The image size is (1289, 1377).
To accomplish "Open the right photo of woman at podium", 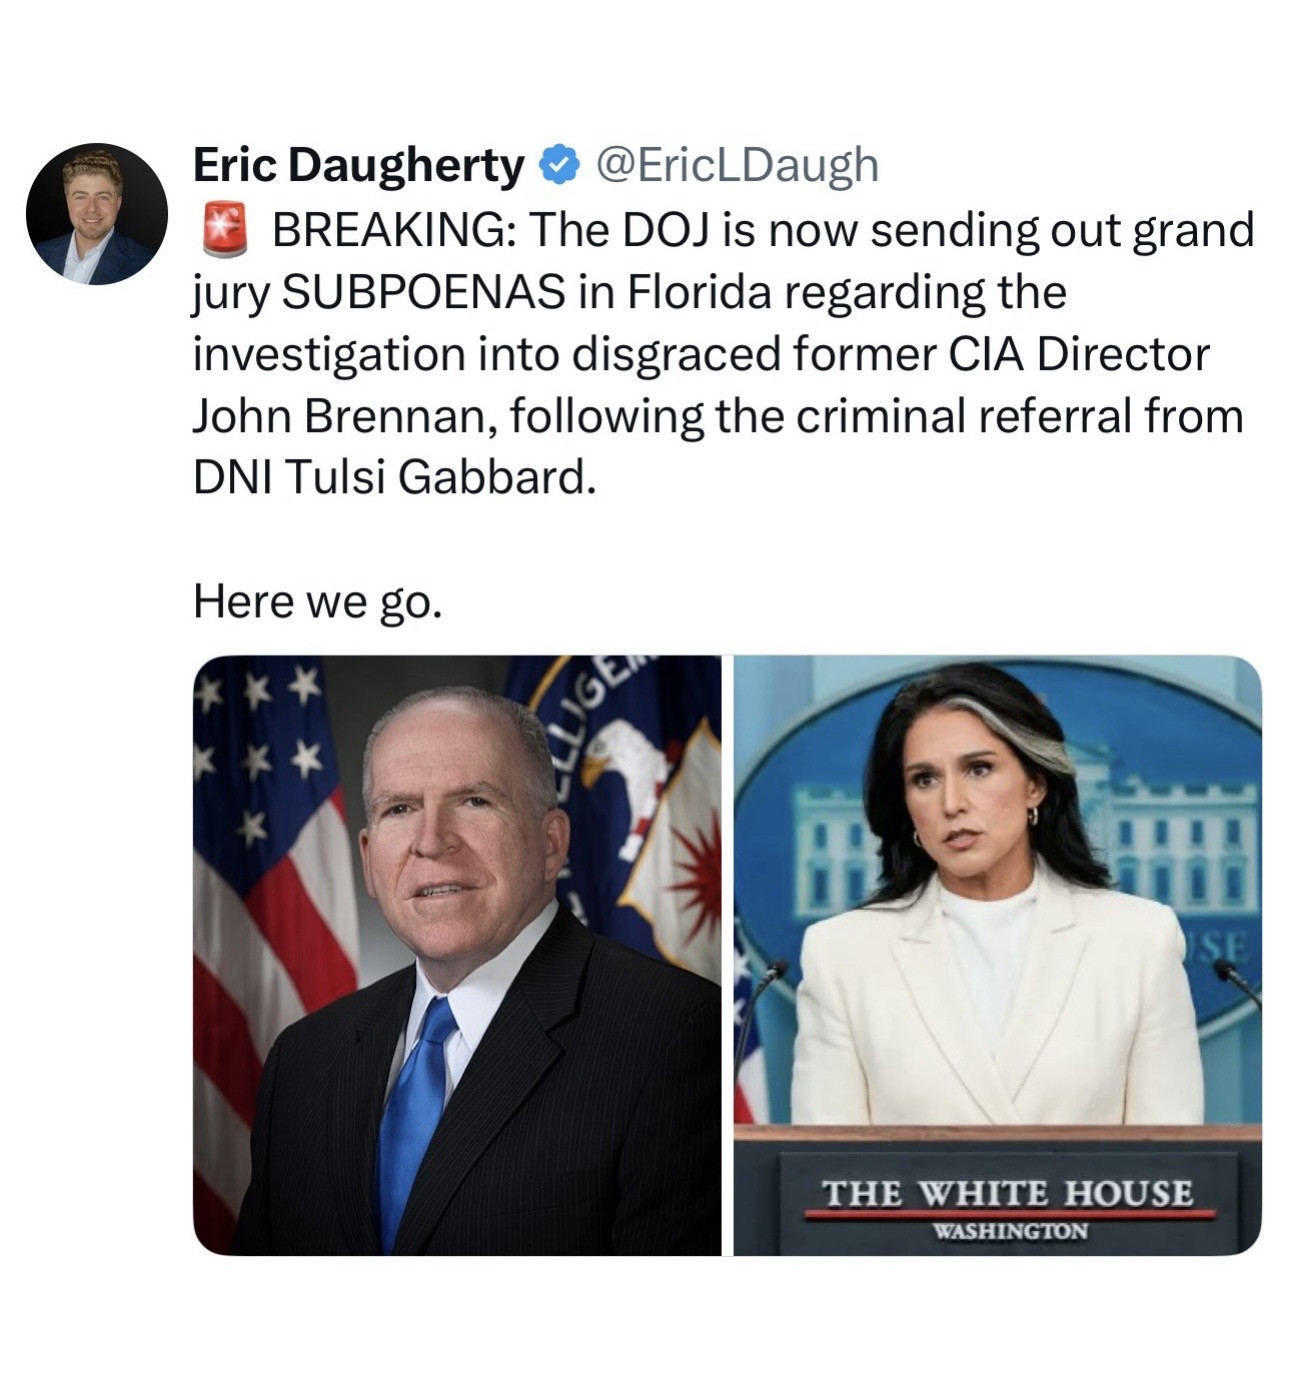I will [998, 955].
